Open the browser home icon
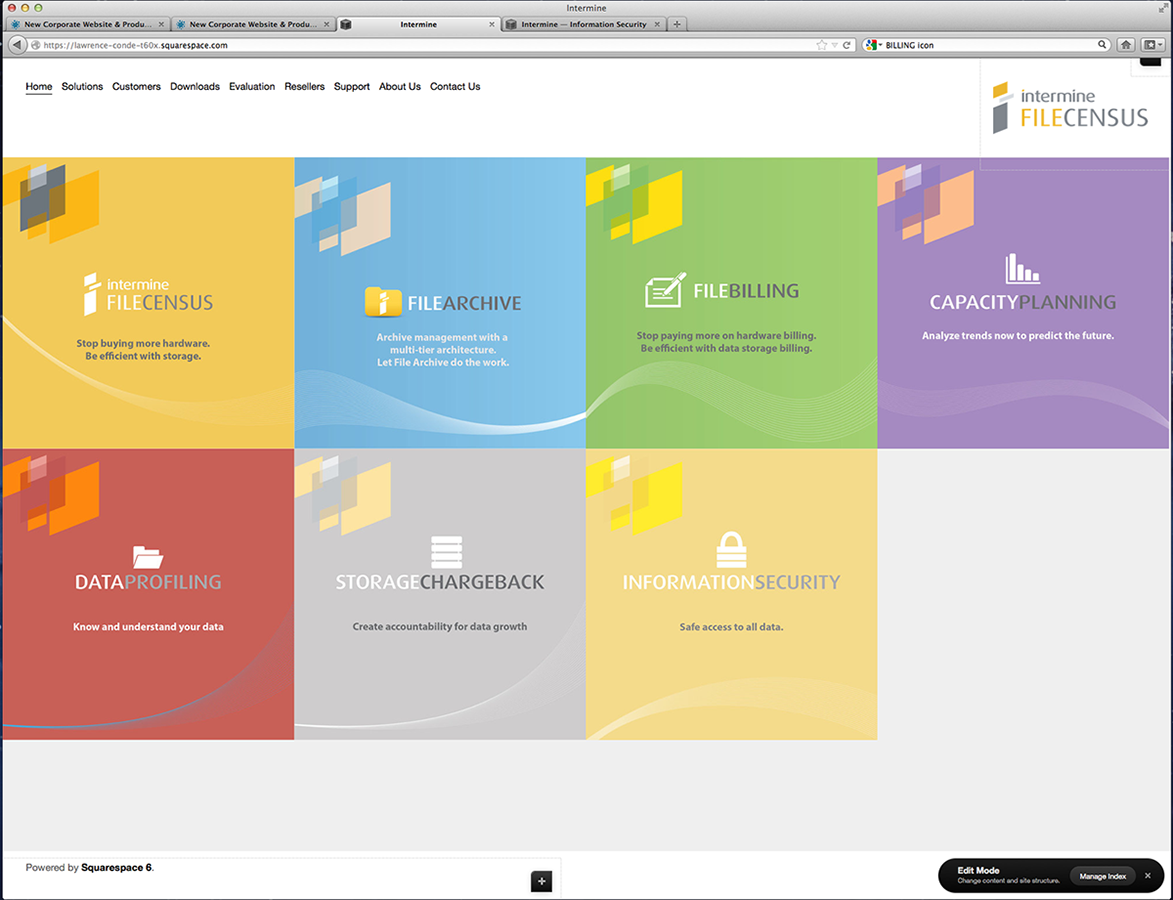Image resolution: width=1173 pixels, height=900 pixels. point(1126,45)
